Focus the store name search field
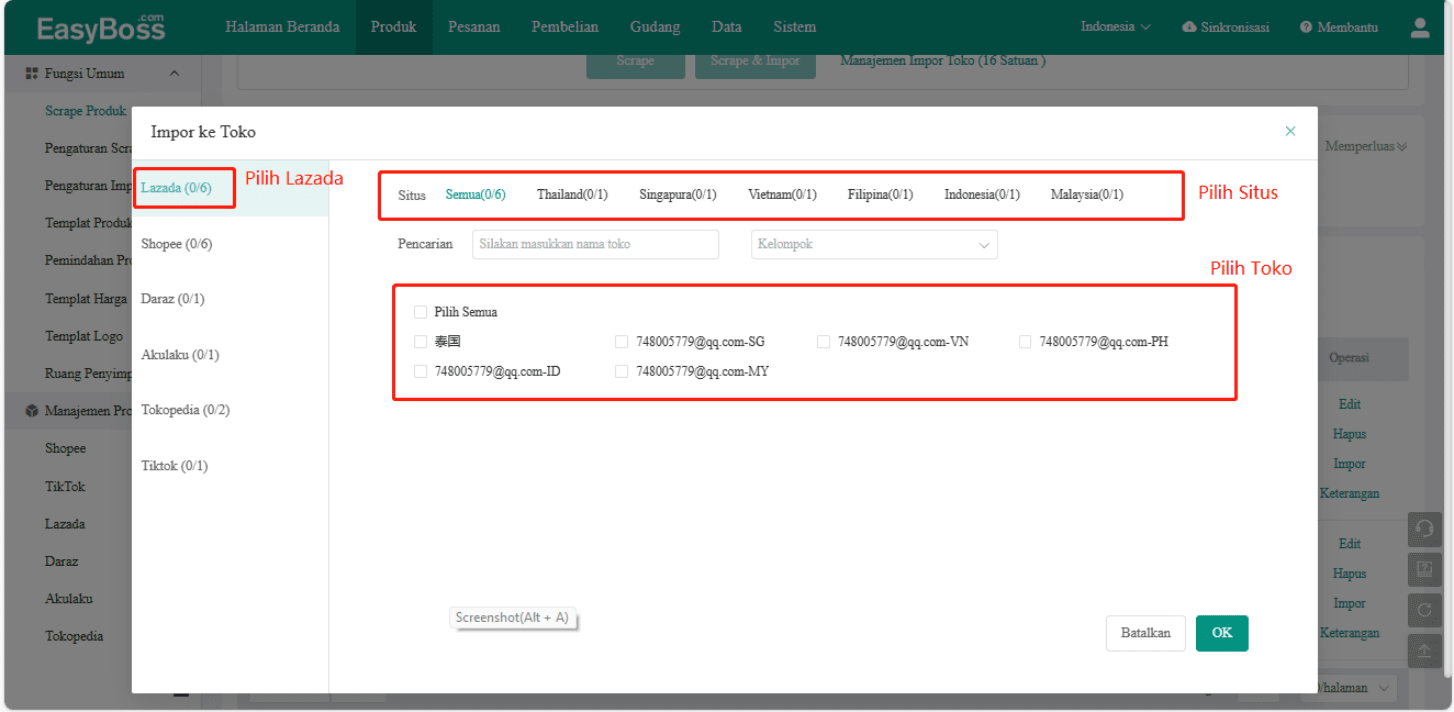1454x712 pixels. [595, 245]
